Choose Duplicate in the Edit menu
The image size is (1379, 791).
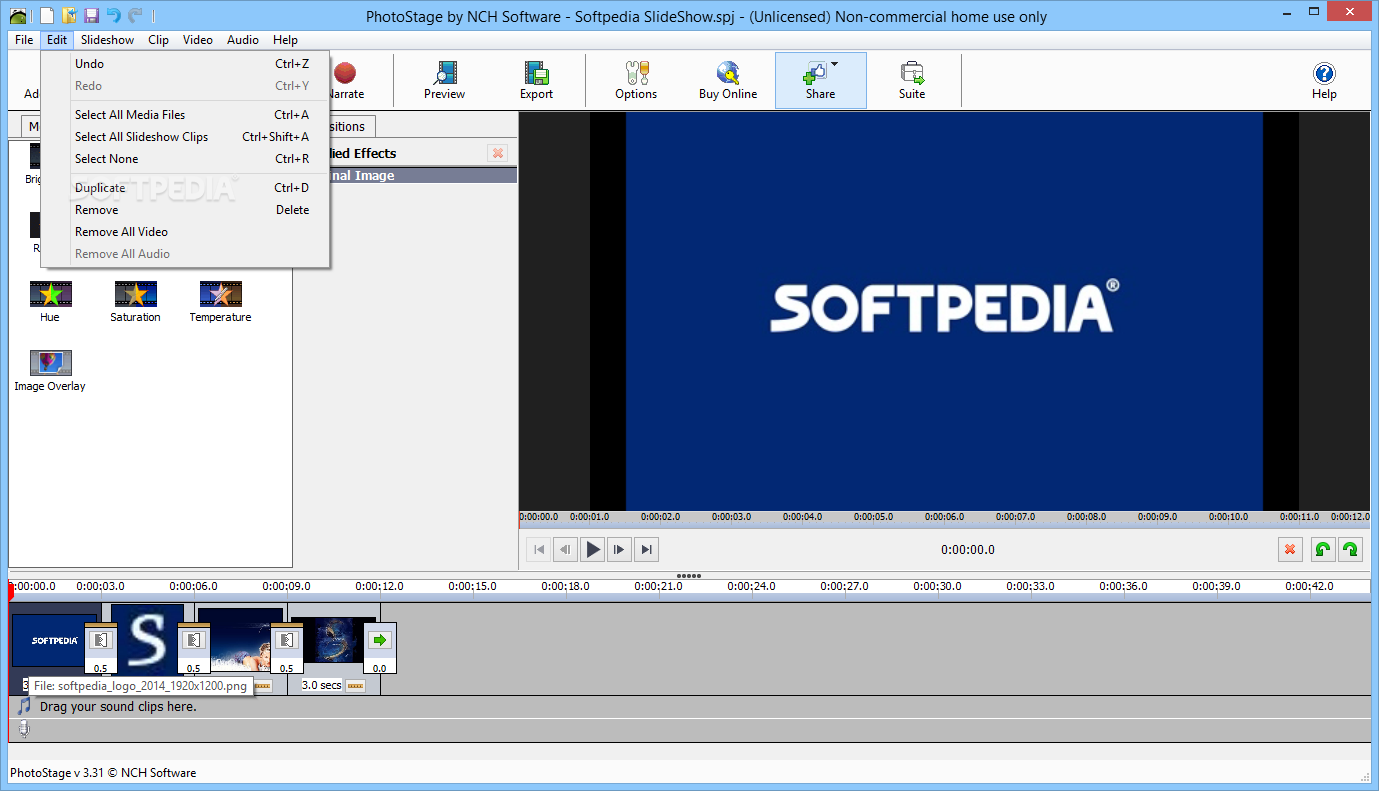click(x=185, y=188)
